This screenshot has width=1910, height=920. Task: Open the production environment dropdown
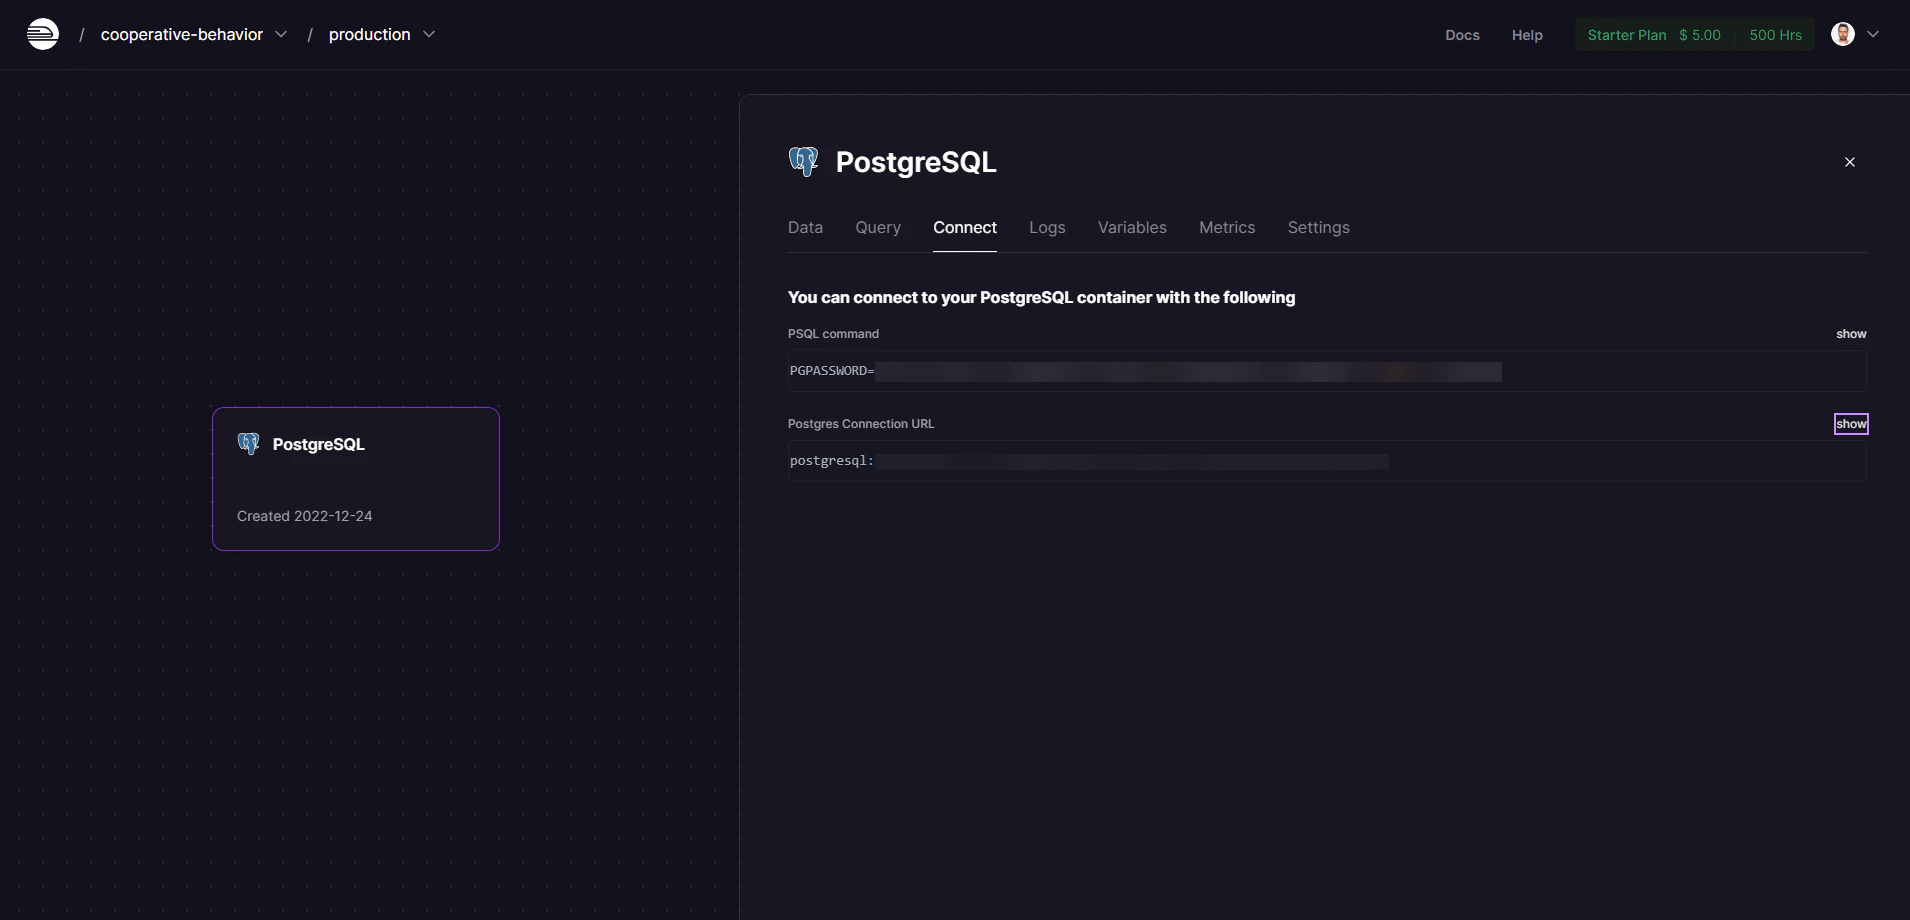pos(429,34)
